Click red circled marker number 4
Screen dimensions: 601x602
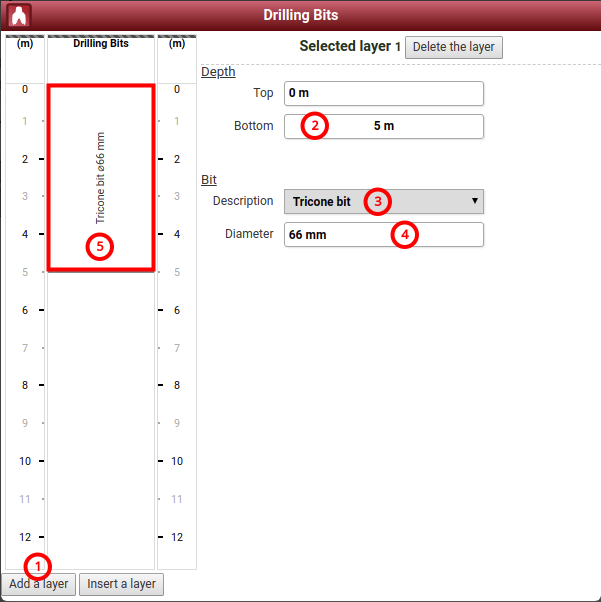pos(404,235)
